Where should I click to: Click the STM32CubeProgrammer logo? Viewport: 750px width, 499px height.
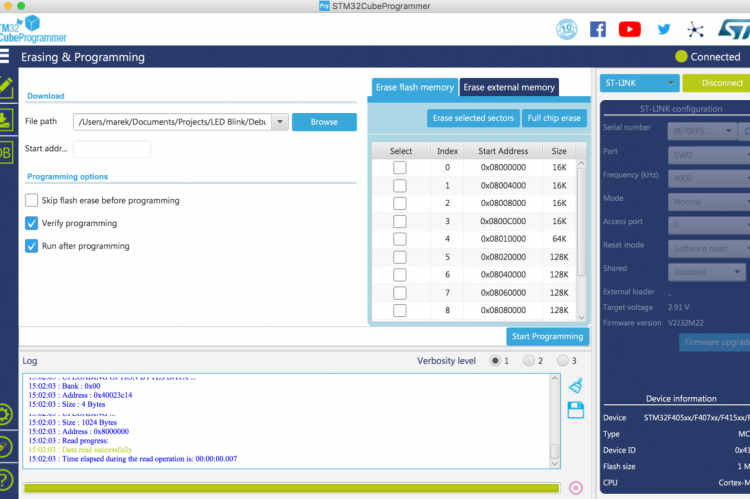click(33, 29)
